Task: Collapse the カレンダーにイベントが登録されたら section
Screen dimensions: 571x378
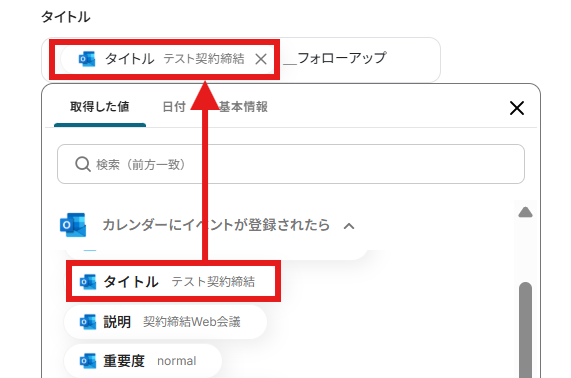Action: pos(348,226)
